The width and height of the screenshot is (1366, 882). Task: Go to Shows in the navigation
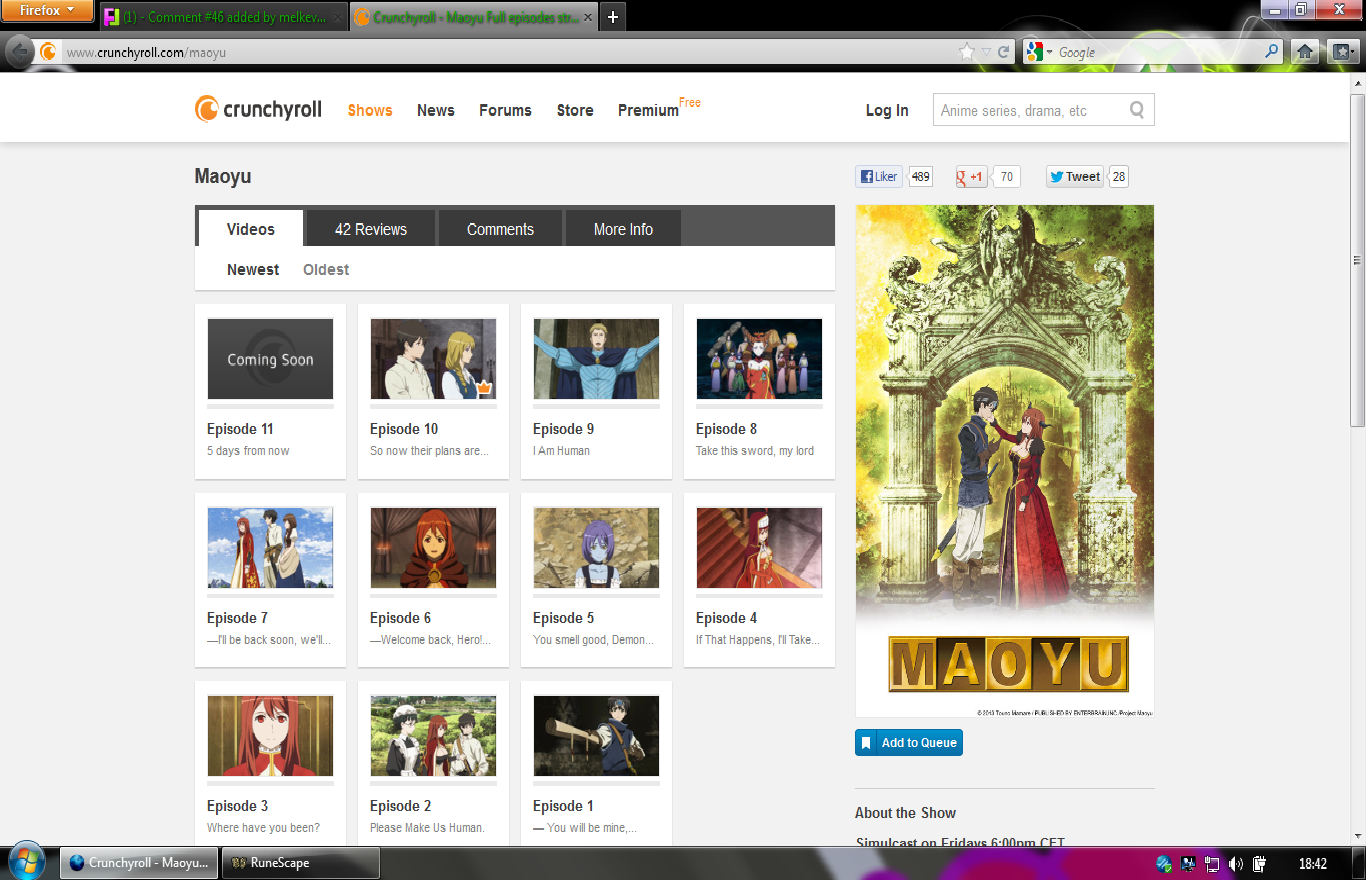[370, 110]
